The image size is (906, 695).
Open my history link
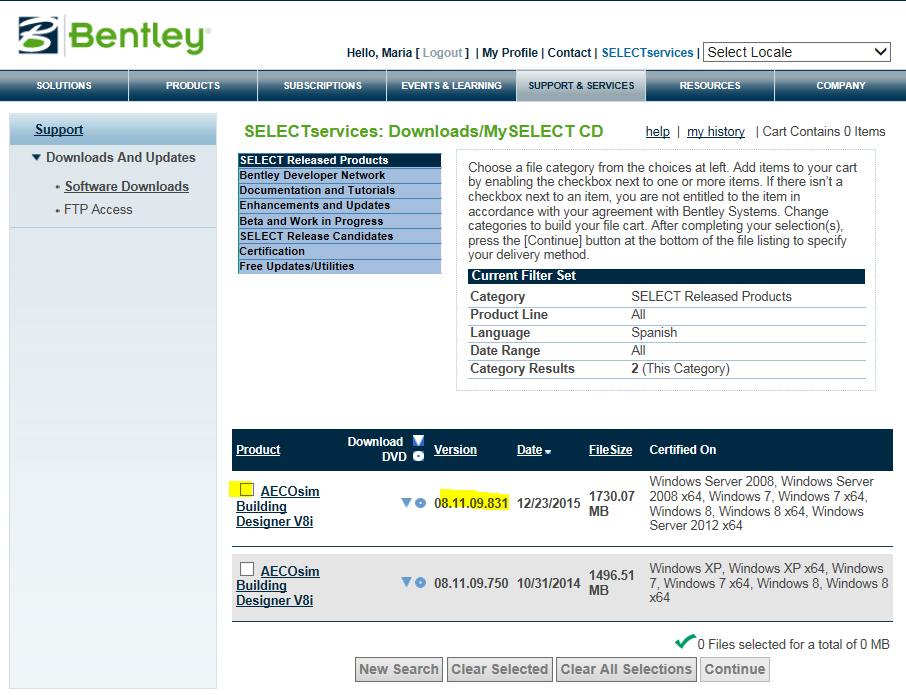[716, 132]
